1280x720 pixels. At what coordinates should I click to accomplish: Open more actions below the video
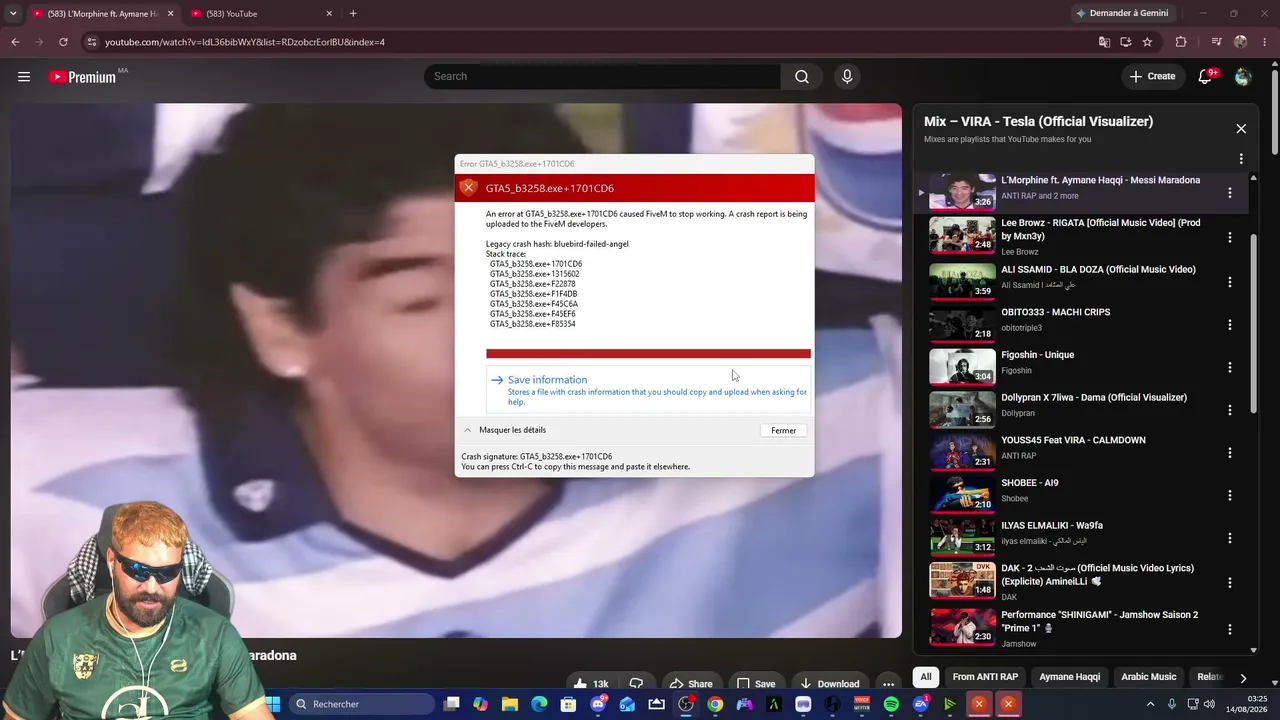[x=888, y=684]
